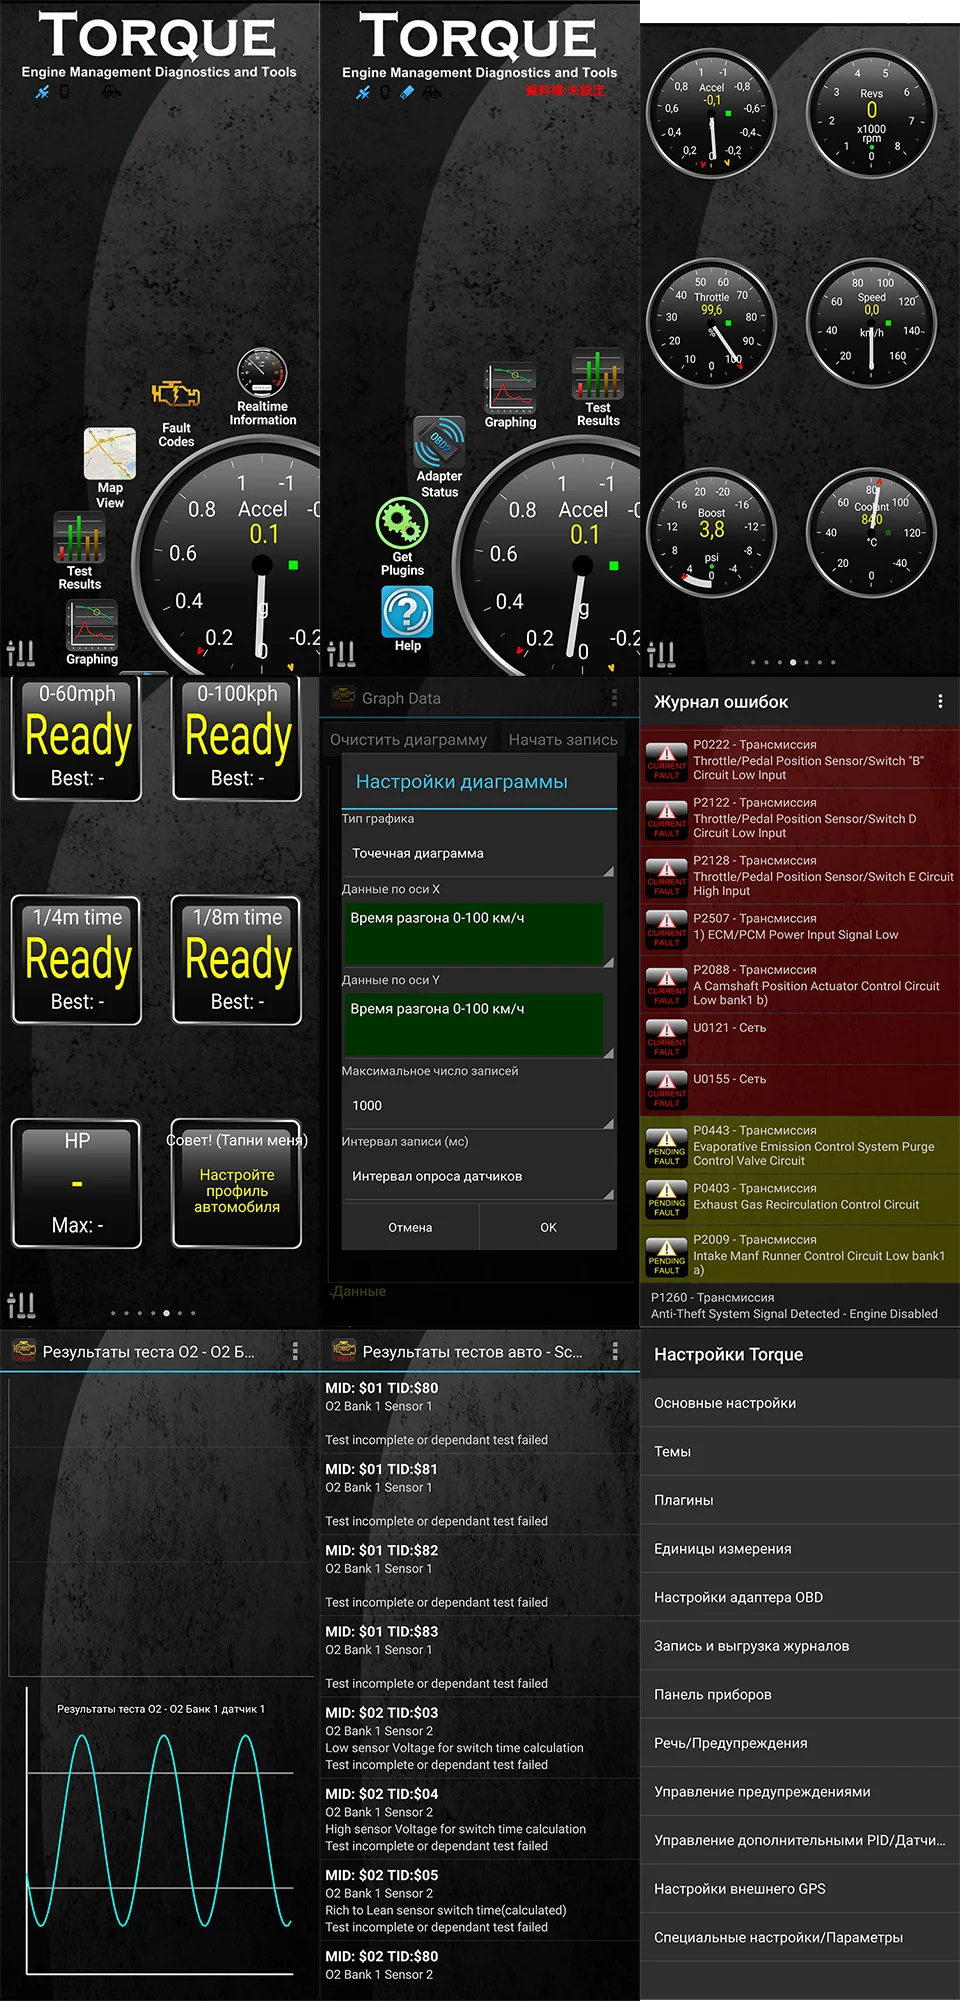Open Test Results on the Fault Codes home screen
Viewport: 960px width, 2001px height.
click(x=79, y=538)
